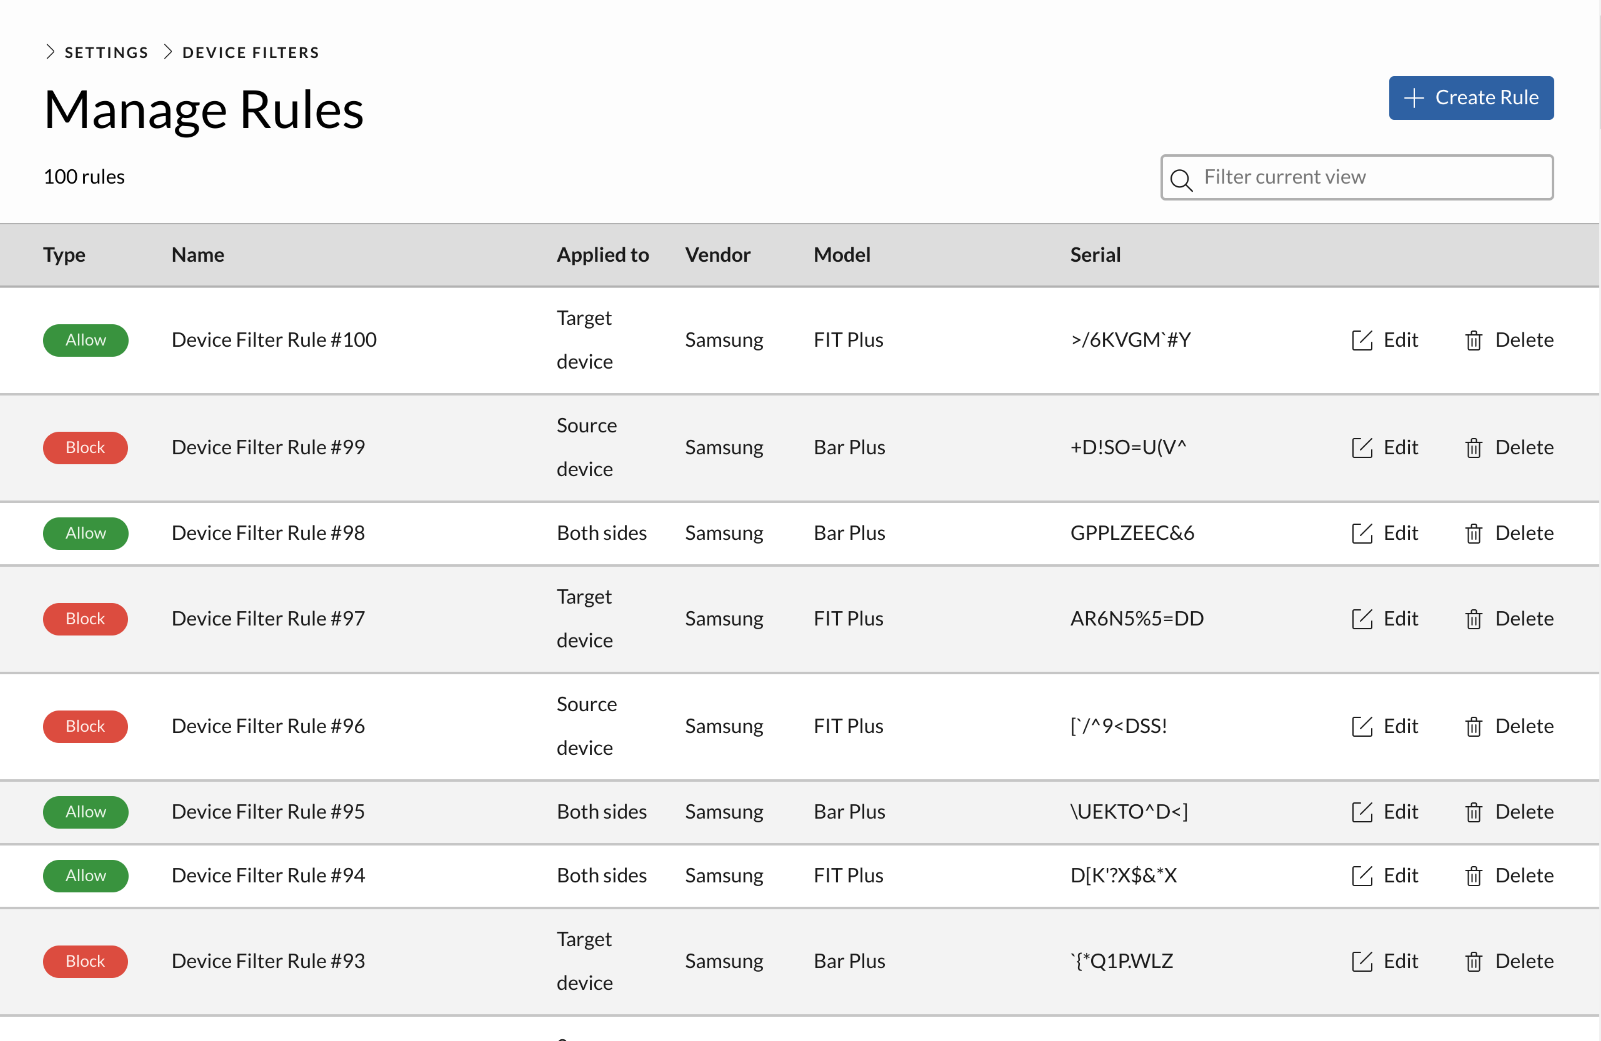Click the chevron before SETTINGS breadcrumb
Viewport: 1601px width, 1041px height.
pyautogui.click(x=50, y=51)
